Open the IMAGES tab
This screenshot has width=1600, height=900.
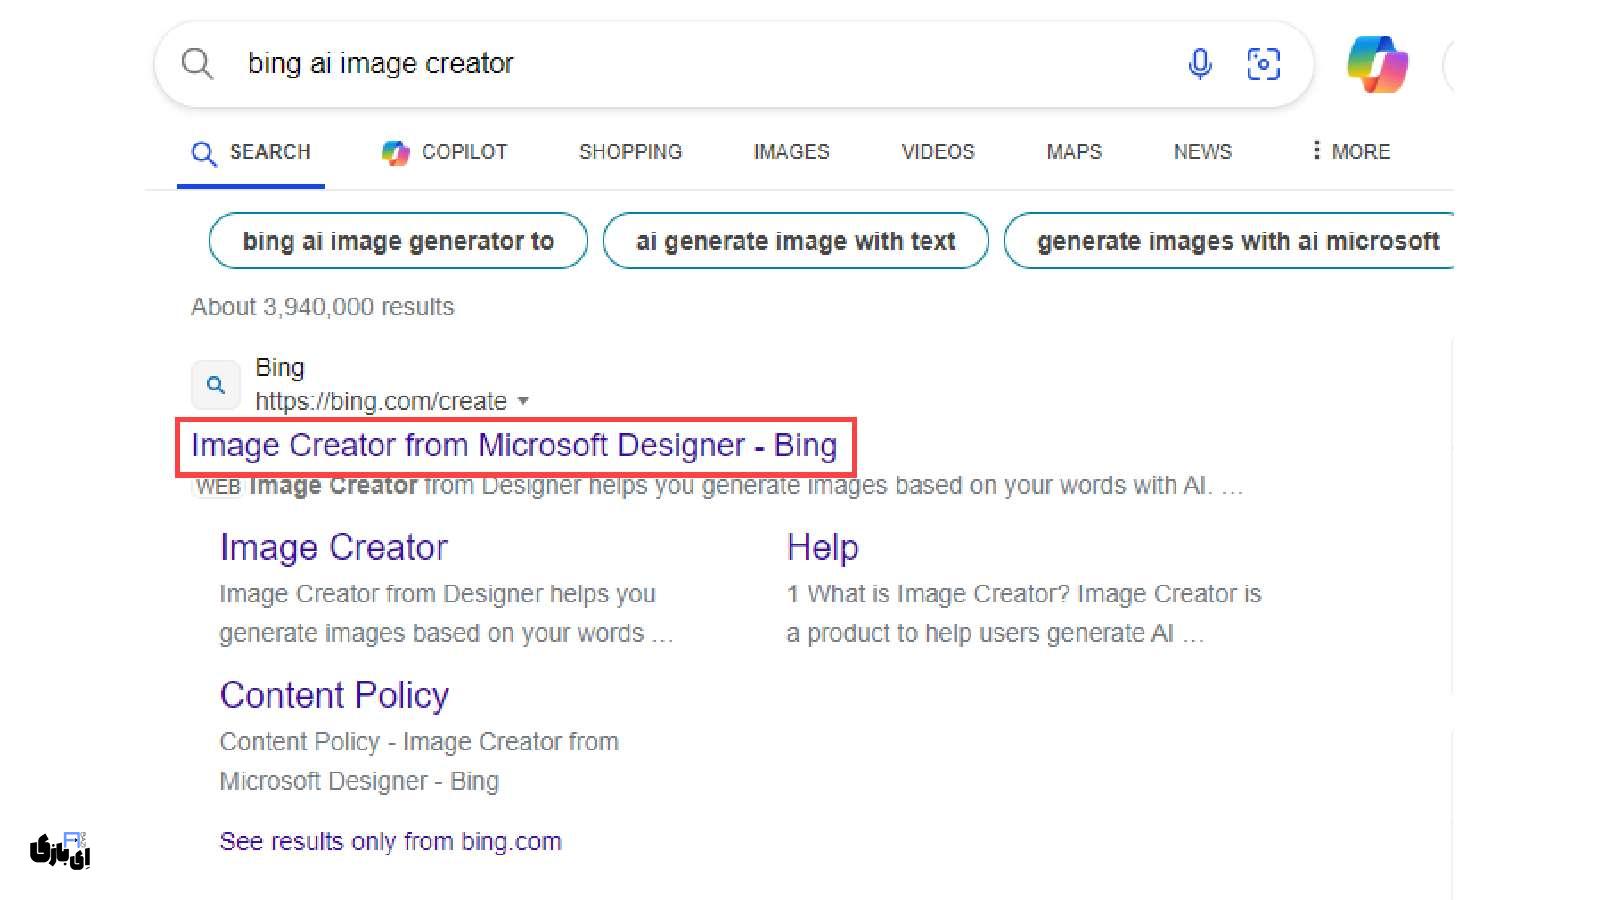tap(791, 152)
